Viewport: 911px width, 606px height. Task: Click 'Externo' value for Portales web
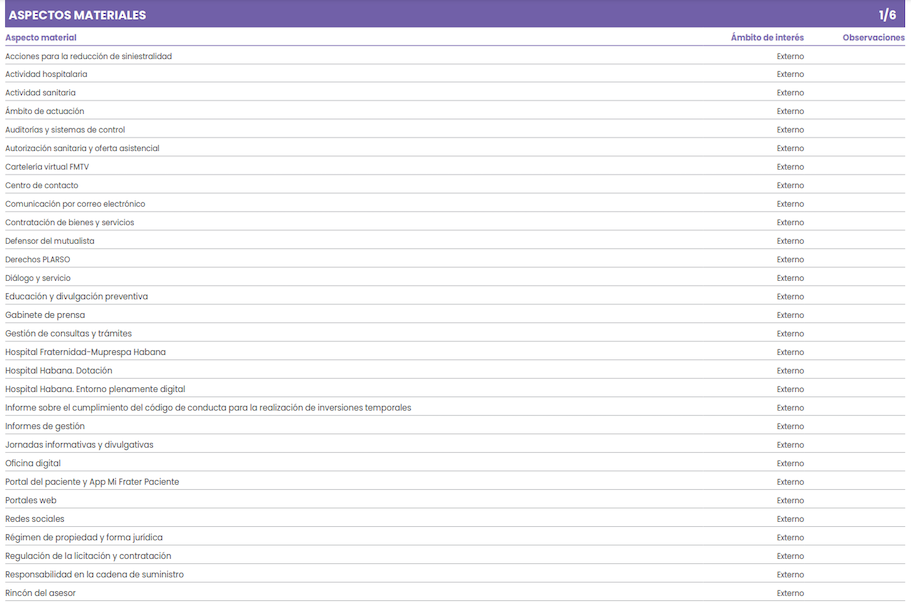point(790,501)
